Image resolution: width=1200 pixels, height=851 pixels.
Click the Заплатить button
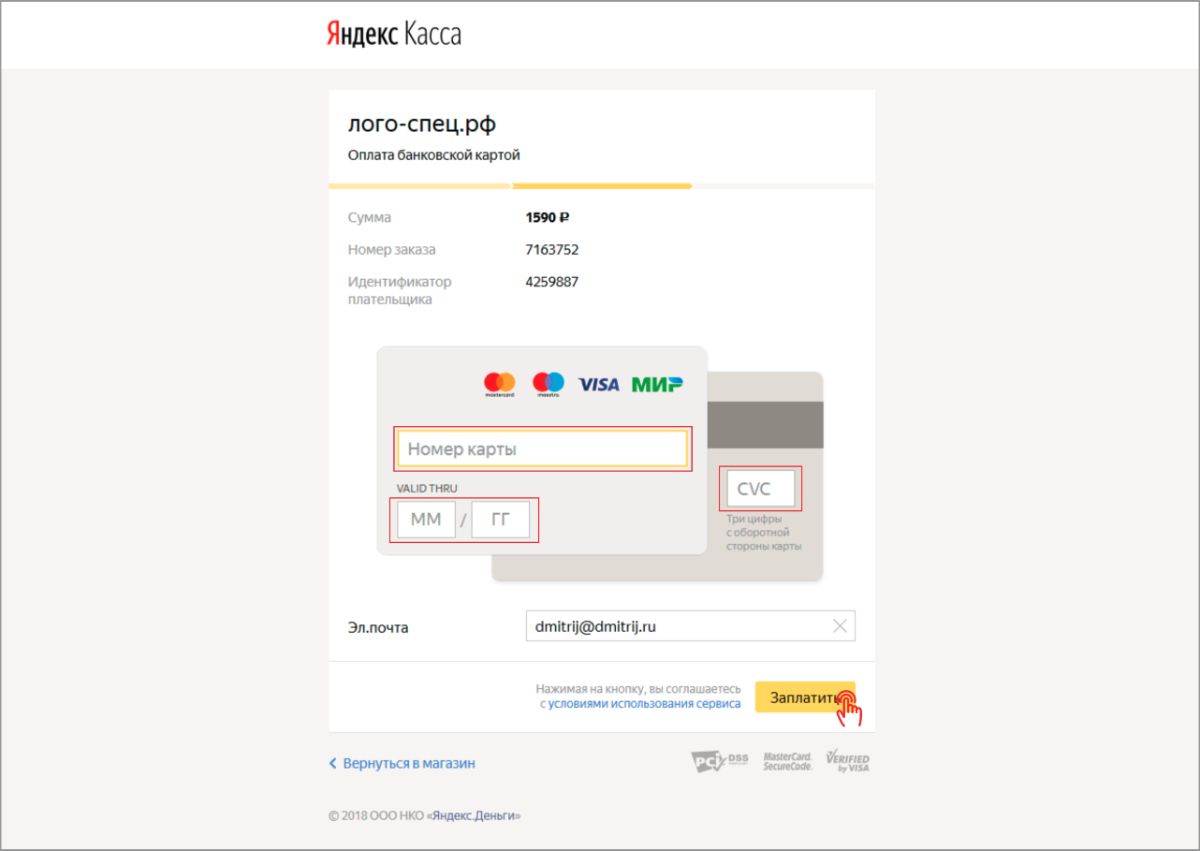pyautogui.click(x=804, y=697)
